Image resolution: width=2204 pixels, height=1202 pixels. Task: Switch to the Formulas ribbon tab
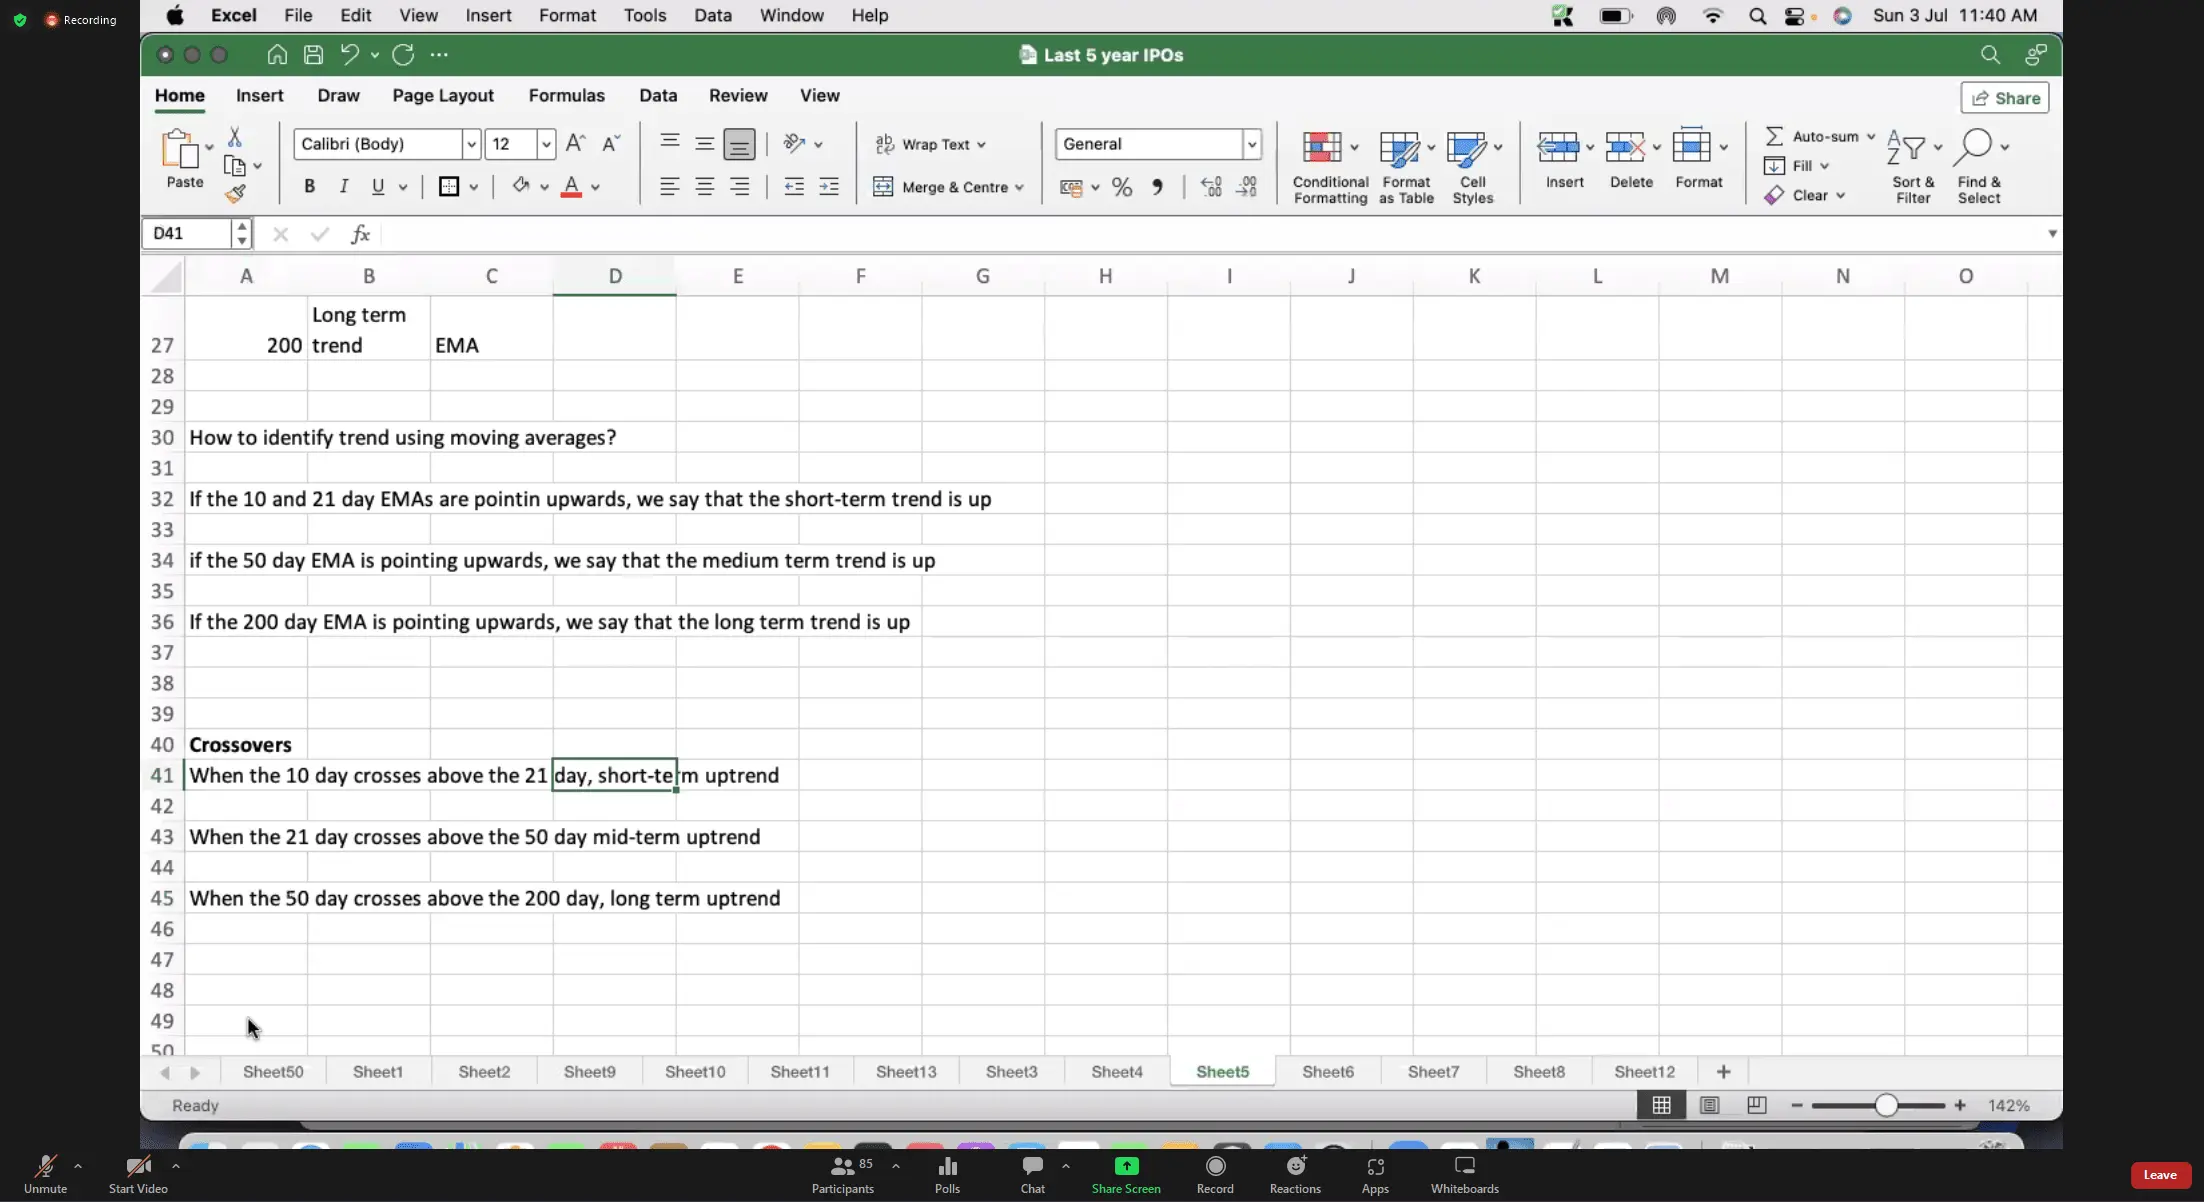[x=566, y=96]
